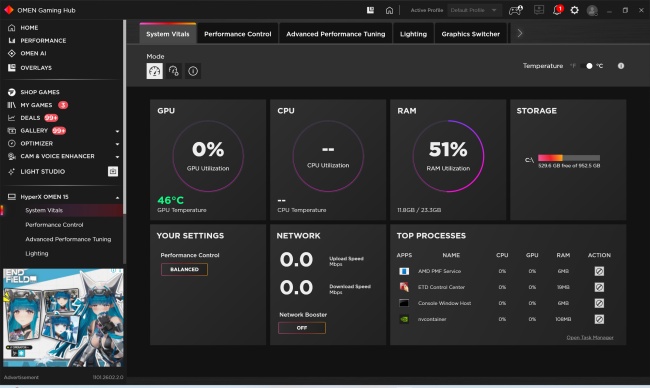
Task: Open Performance in the sidebar
Action: [x=37, y=41]
